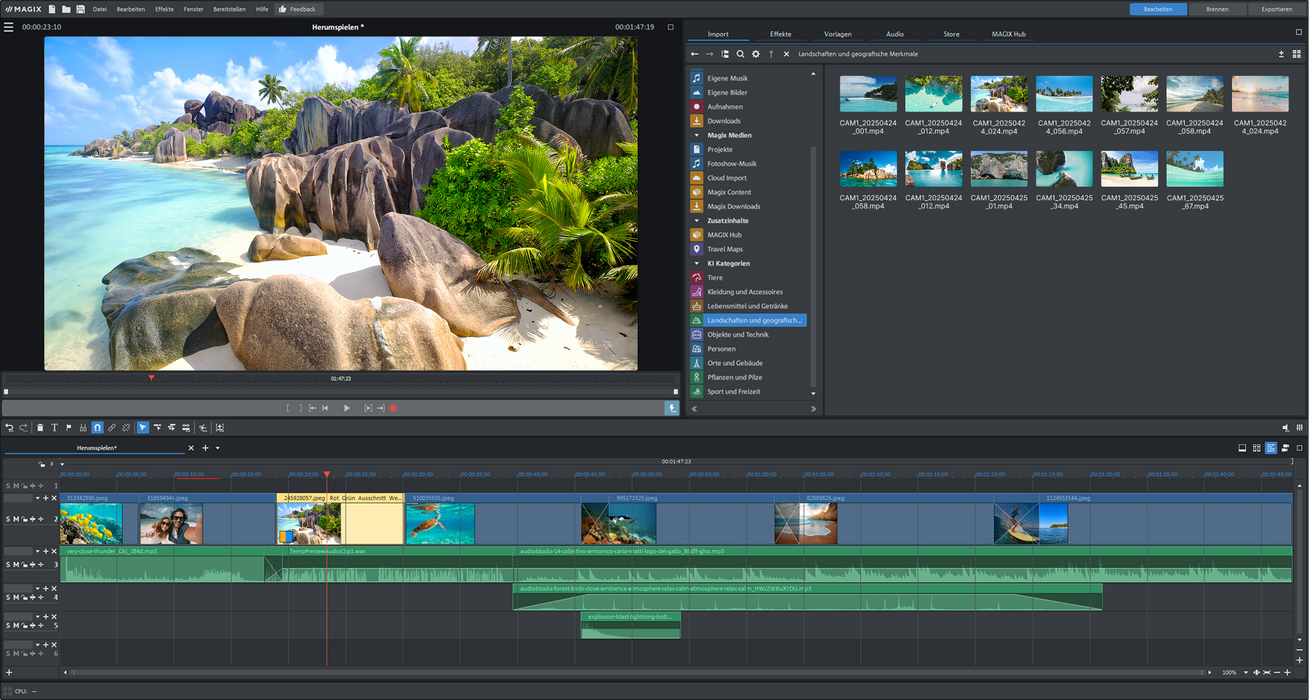Viewport: 1309px width, 700px height.
Task: Select the standard mouse mode arrow tool
Action: [x=141, y=427]
